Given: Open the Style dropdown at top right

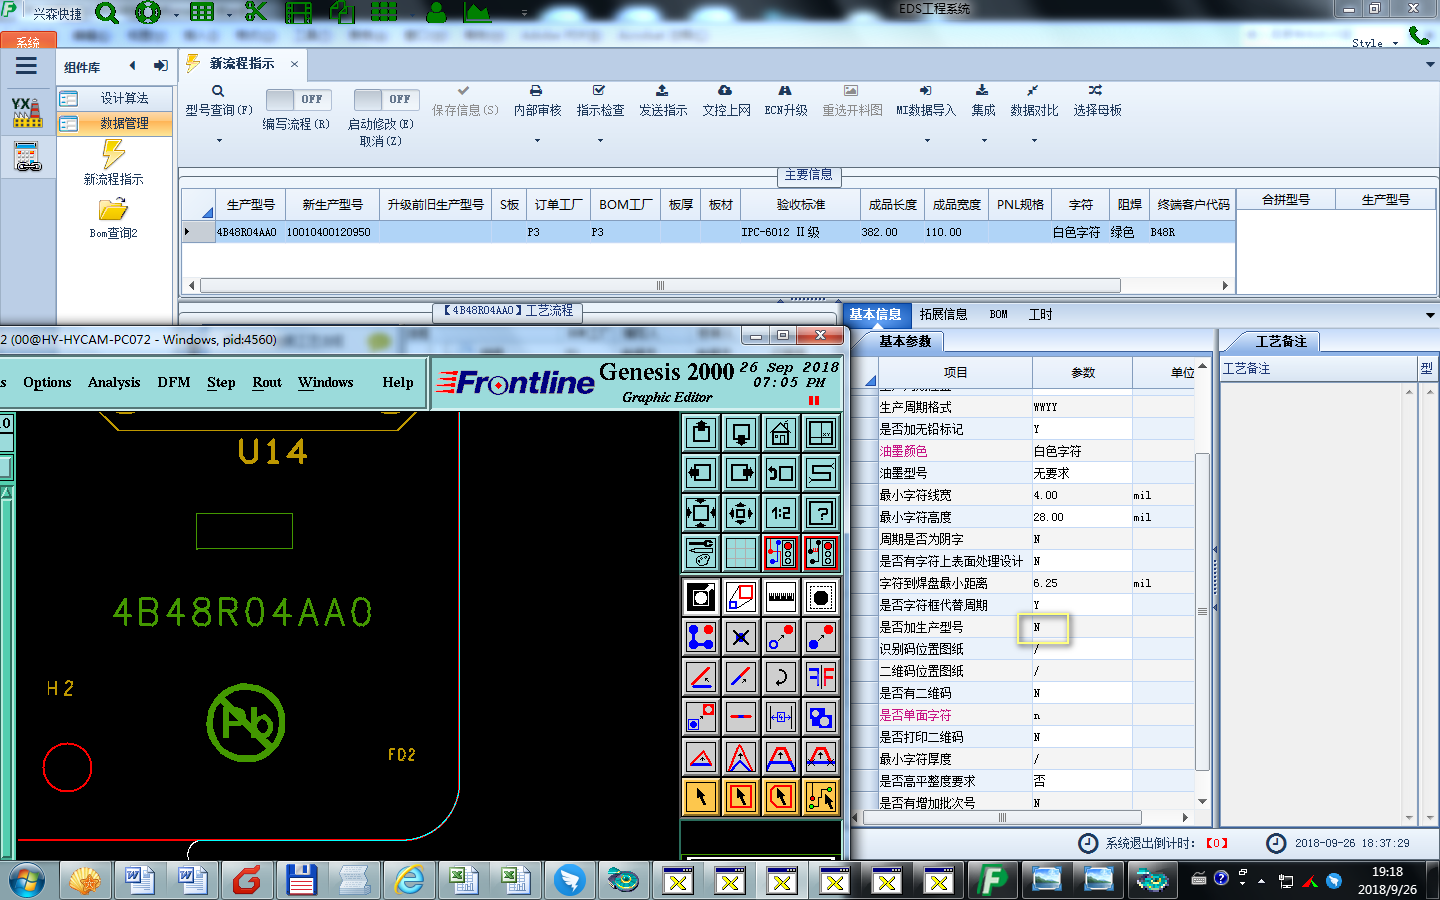Looking at the screenshot, I should [1375, 43].
